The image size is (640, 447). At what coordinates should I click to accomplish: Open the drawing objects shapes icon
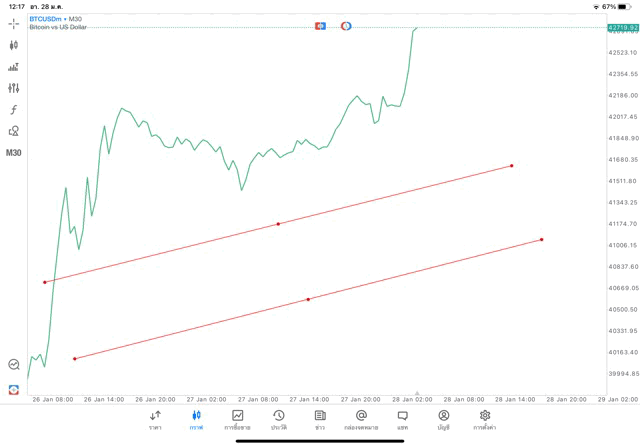click(x=14, y=131)
